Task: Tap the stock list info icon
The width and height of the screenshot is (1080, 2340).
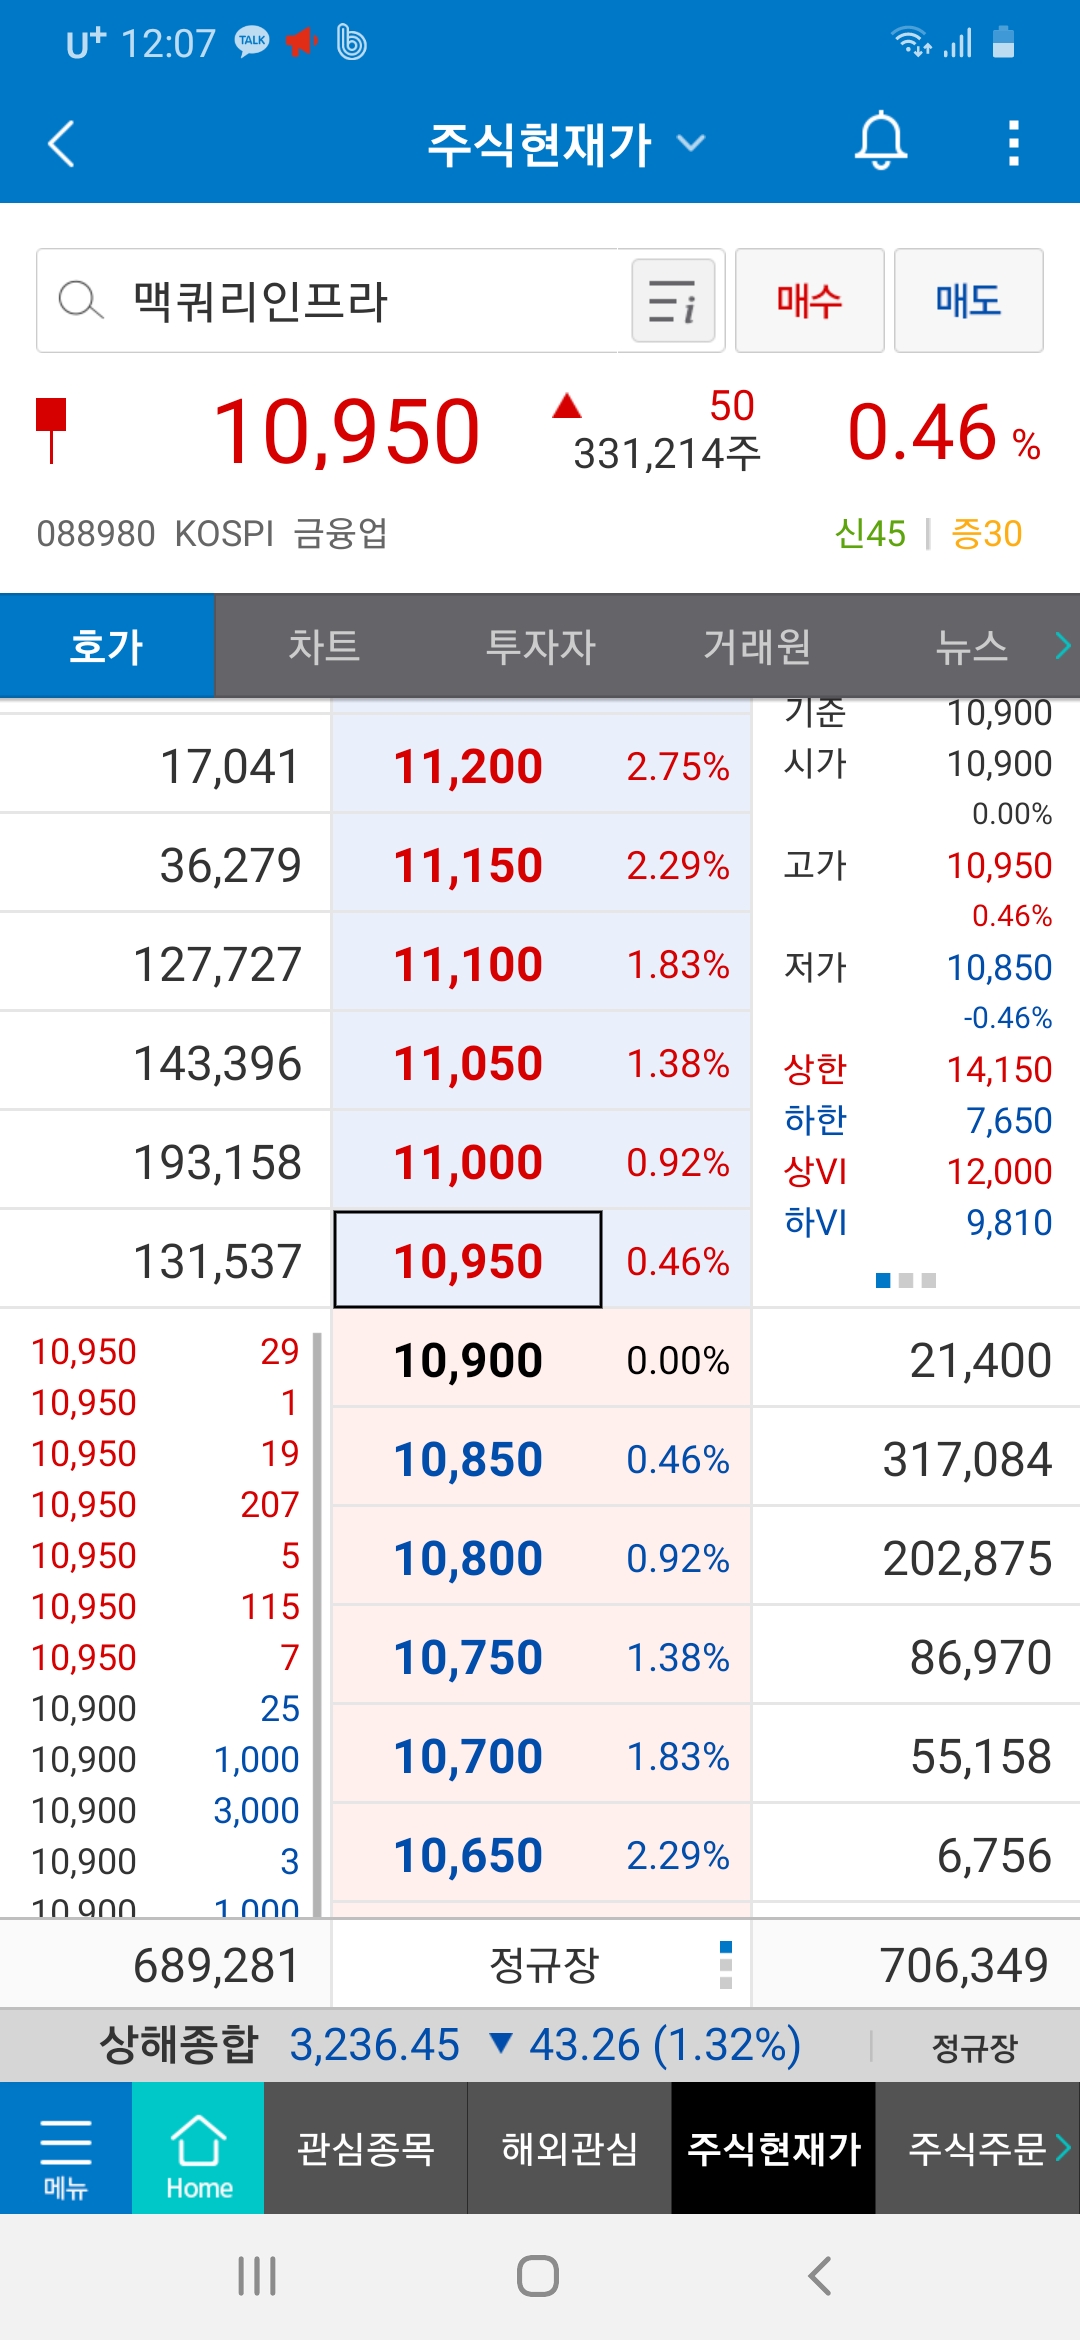Action: (x=673, y=301)
